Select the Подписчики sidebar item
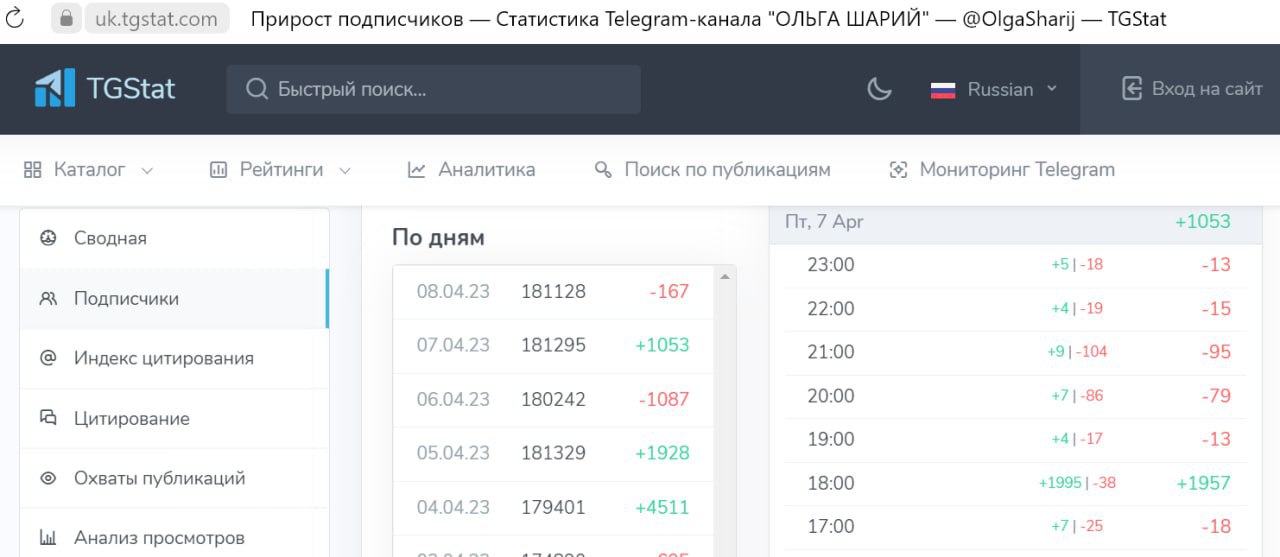The width and height of the screenshot is (1280, 557). coord(174,298)
